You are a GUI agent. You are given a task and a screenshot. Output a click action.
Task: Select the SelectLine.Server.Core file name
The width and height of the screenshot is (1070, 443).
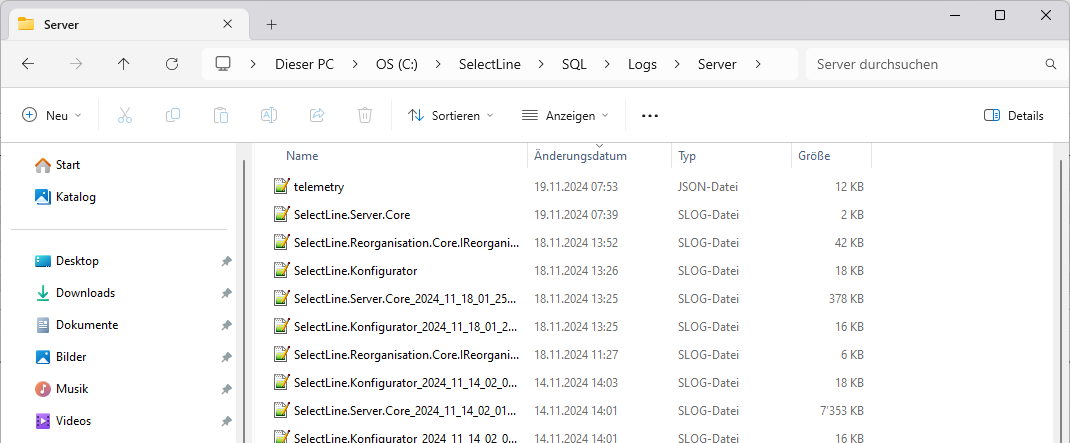click(x=351, y=214)
